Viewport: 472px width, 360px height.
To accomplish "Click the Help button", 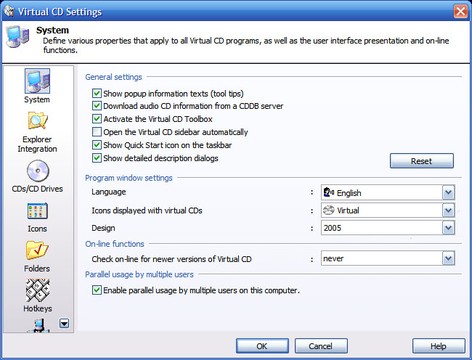I will pyautogui.click(x=438, y=346).
